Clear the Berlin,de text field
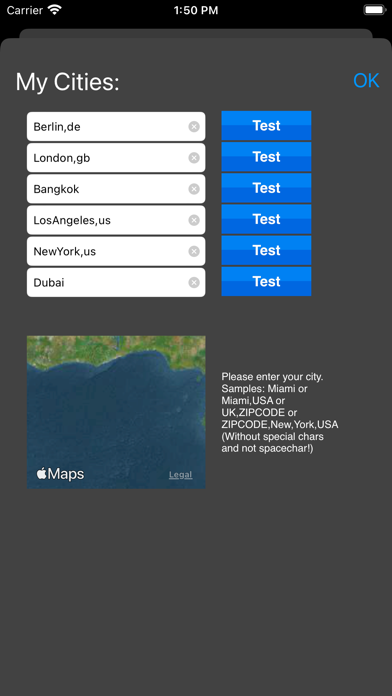The image size is (392, 696). 194,127
